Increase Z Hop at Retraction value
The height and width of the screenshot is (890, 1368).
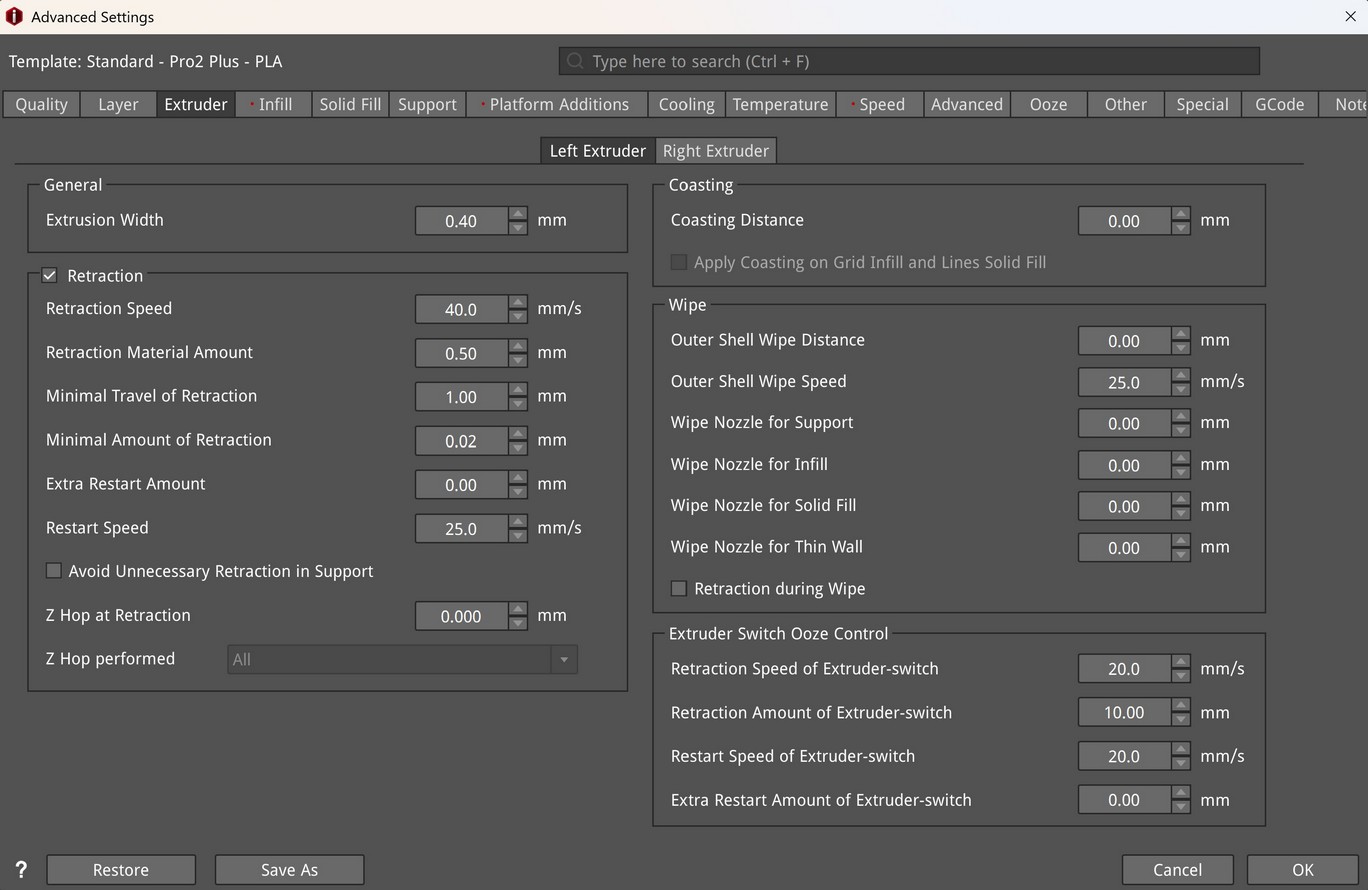click(517, 609)
